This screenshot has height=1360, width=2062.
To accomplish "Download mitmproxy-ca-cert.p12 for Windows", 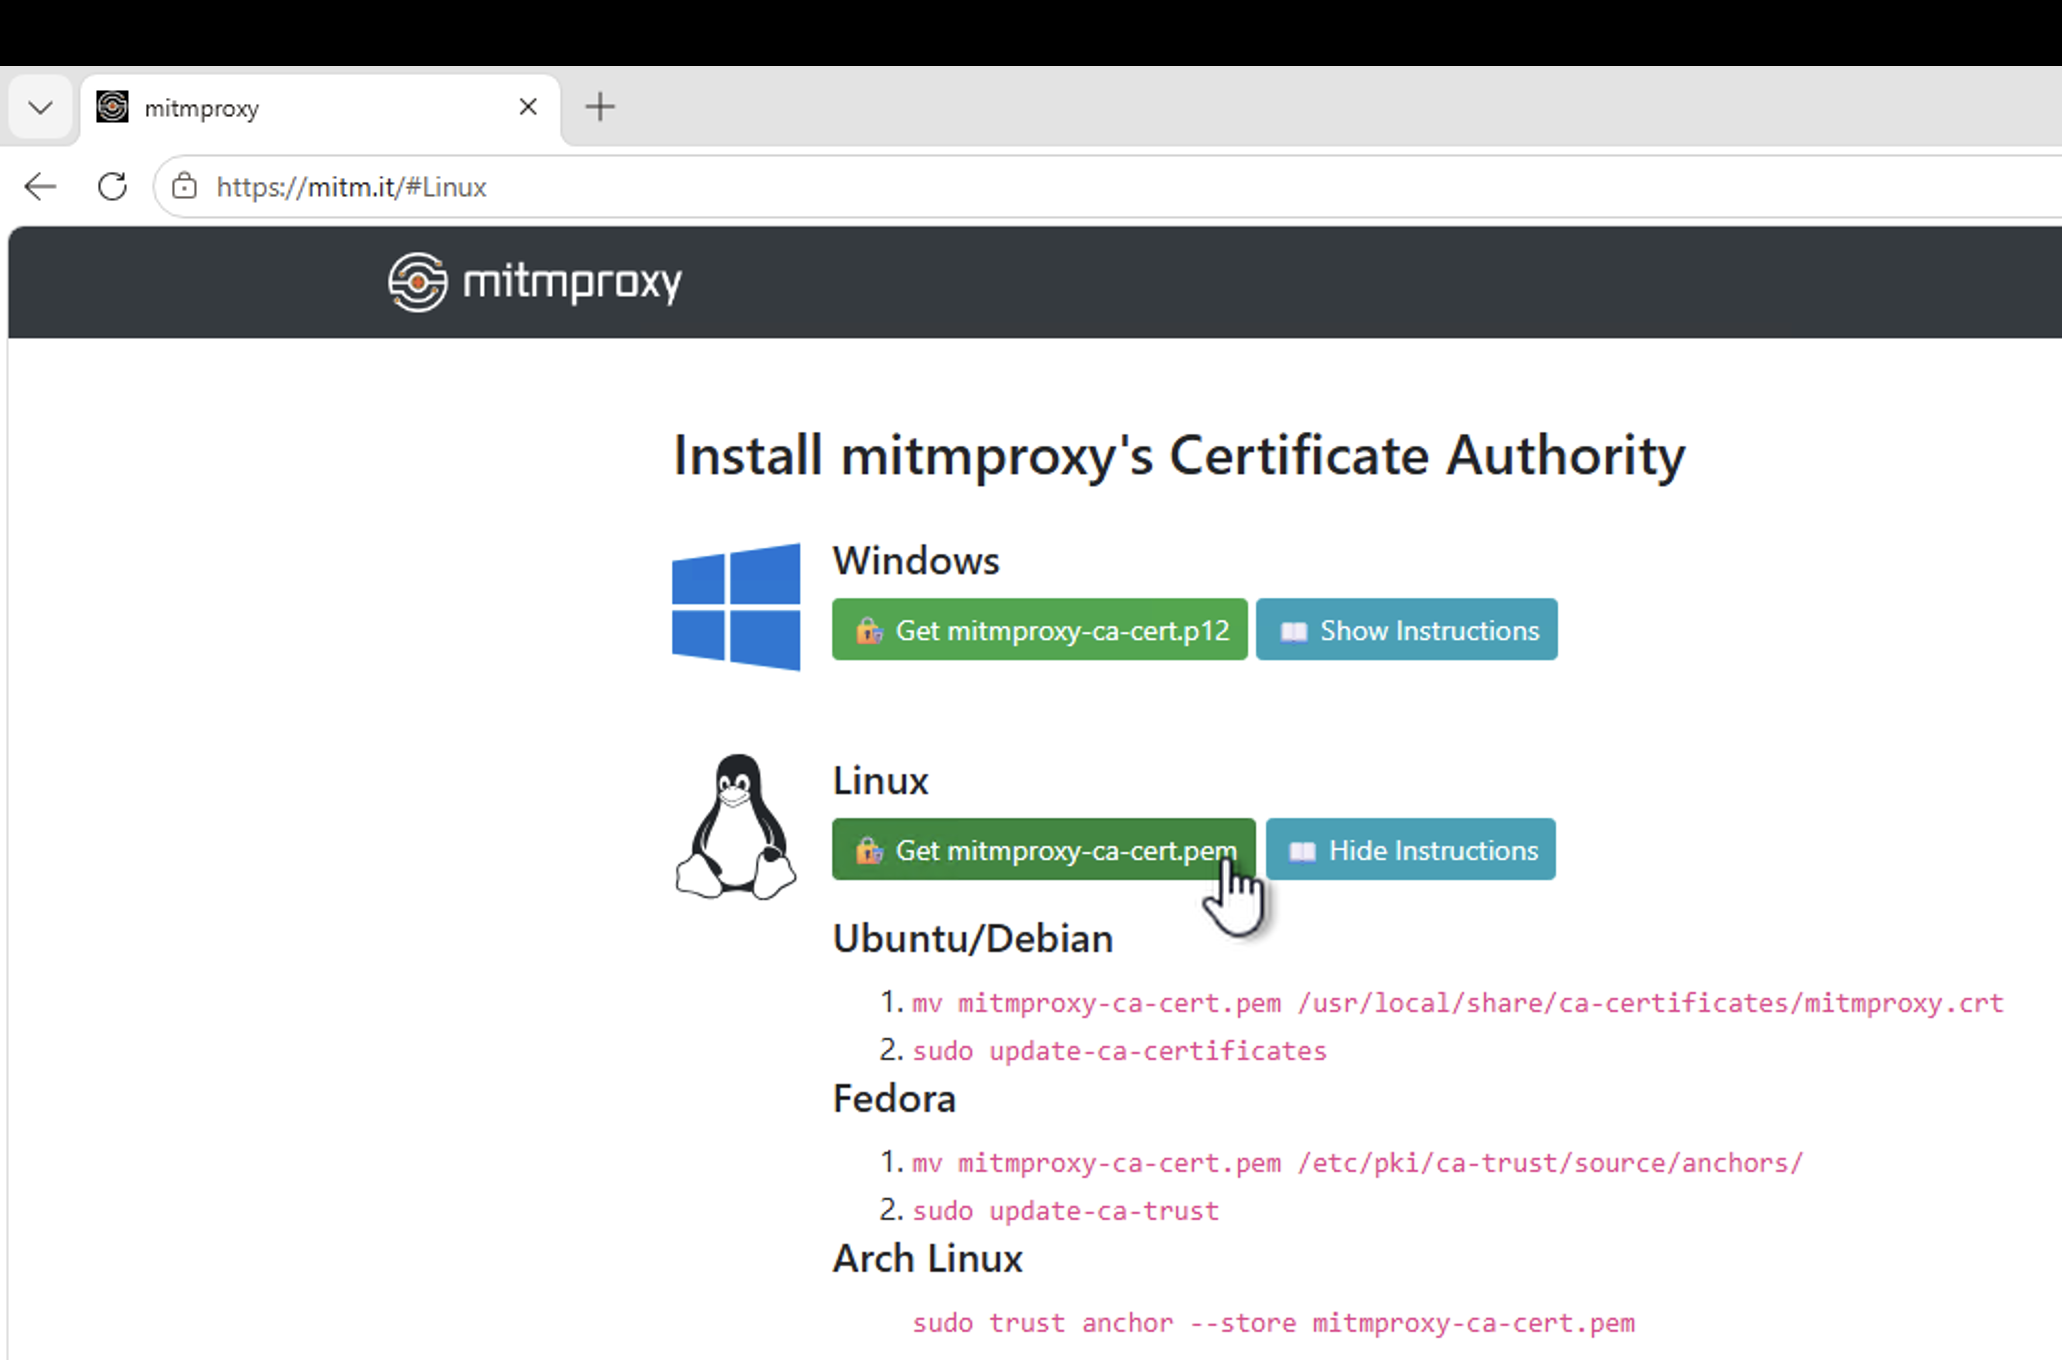I will 1040,630.
